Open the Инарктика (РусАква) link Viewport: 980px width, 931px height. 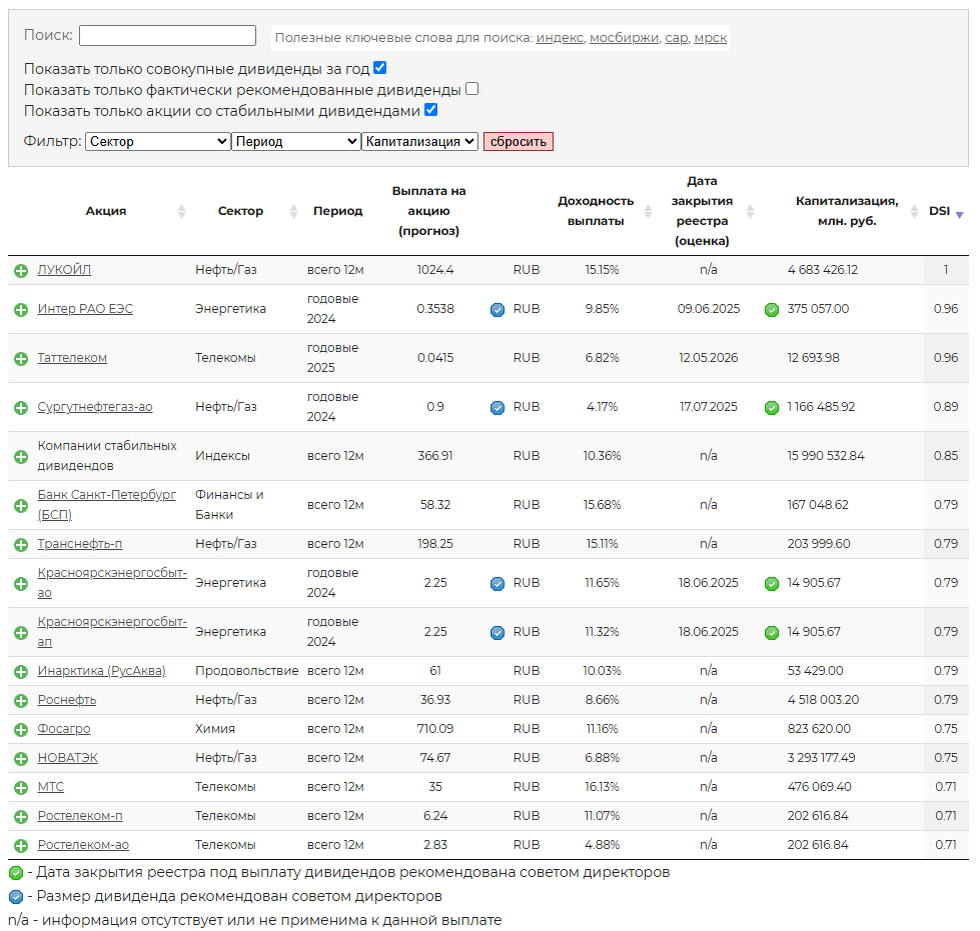[x=101, y=671]
